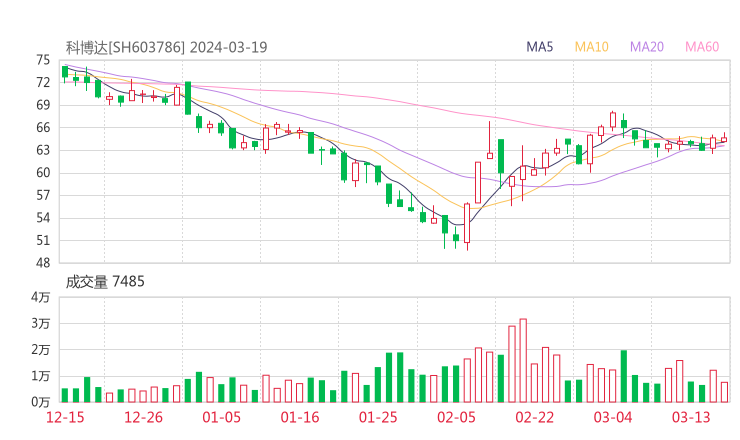Click the 0万 volume axis label
740x440 pixels.
[x=41, y=402]
